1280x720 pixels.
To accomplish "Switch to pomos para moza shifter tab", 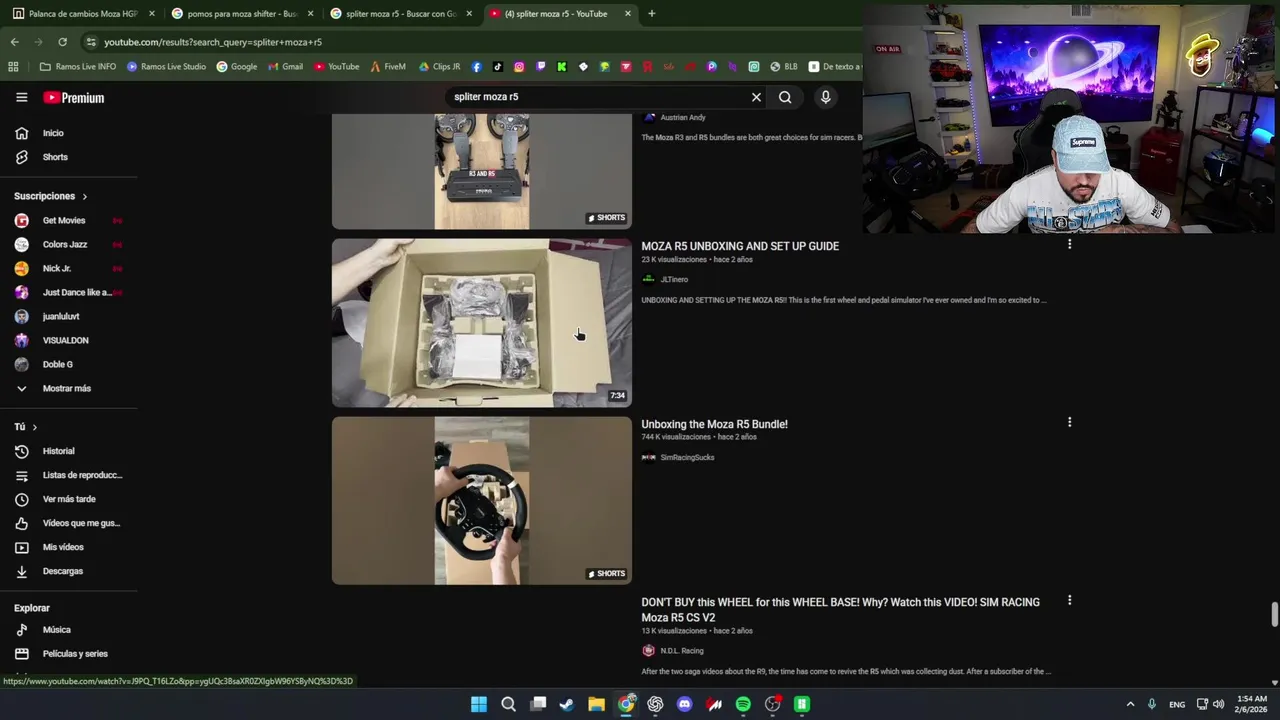I will [243, 14].
